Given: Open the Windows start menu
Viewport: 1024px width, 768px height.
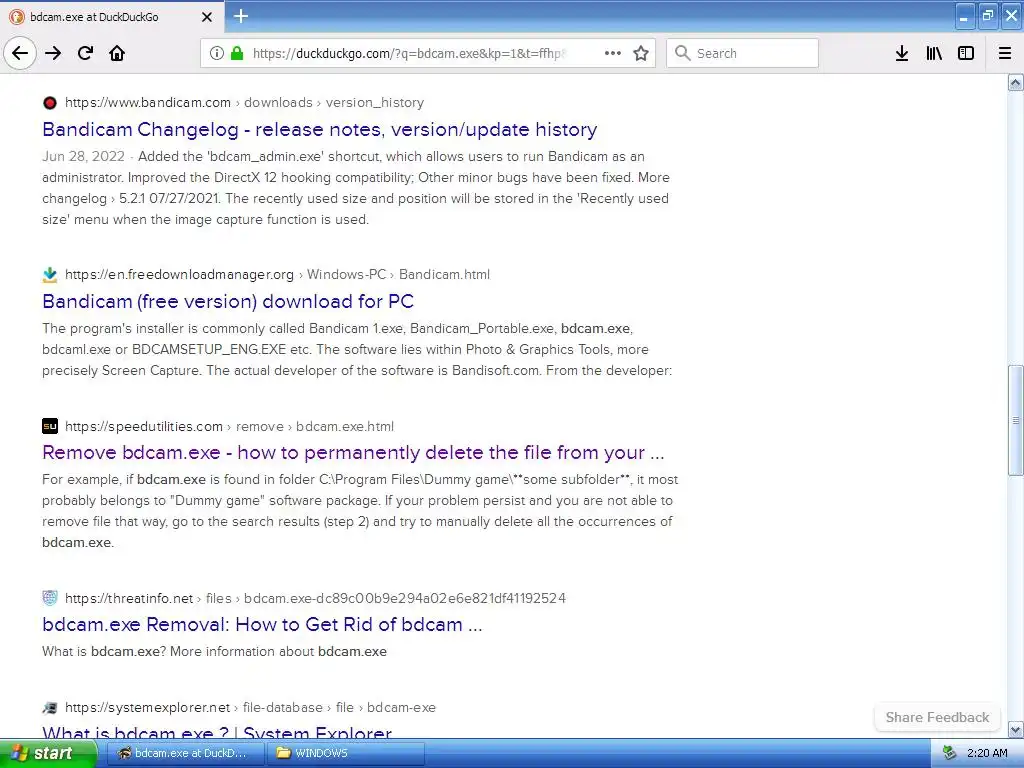Looking at the screenshot, I should point(48,753).
